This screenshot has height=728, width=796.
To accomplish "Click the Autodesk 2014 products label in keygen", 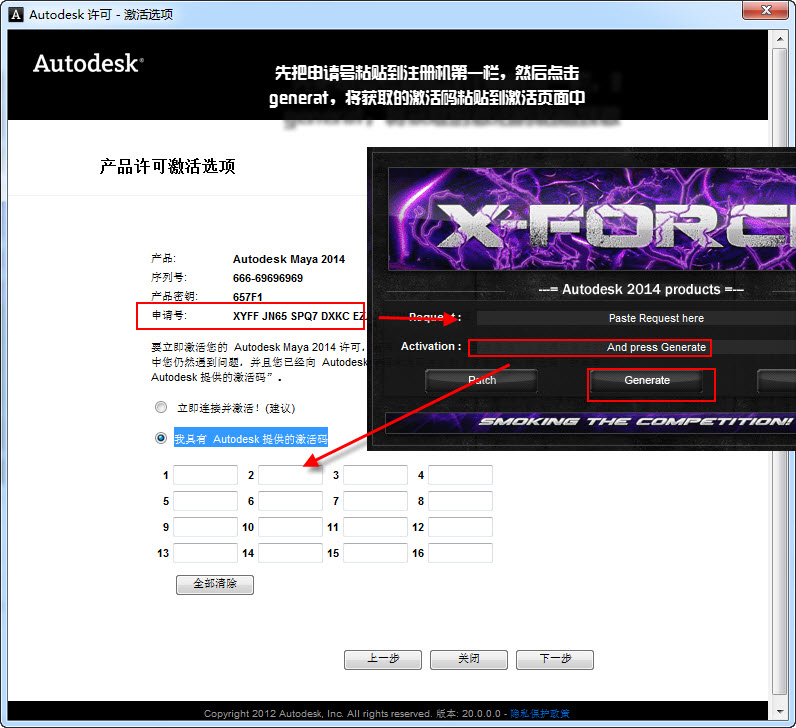I will point(641,289).
